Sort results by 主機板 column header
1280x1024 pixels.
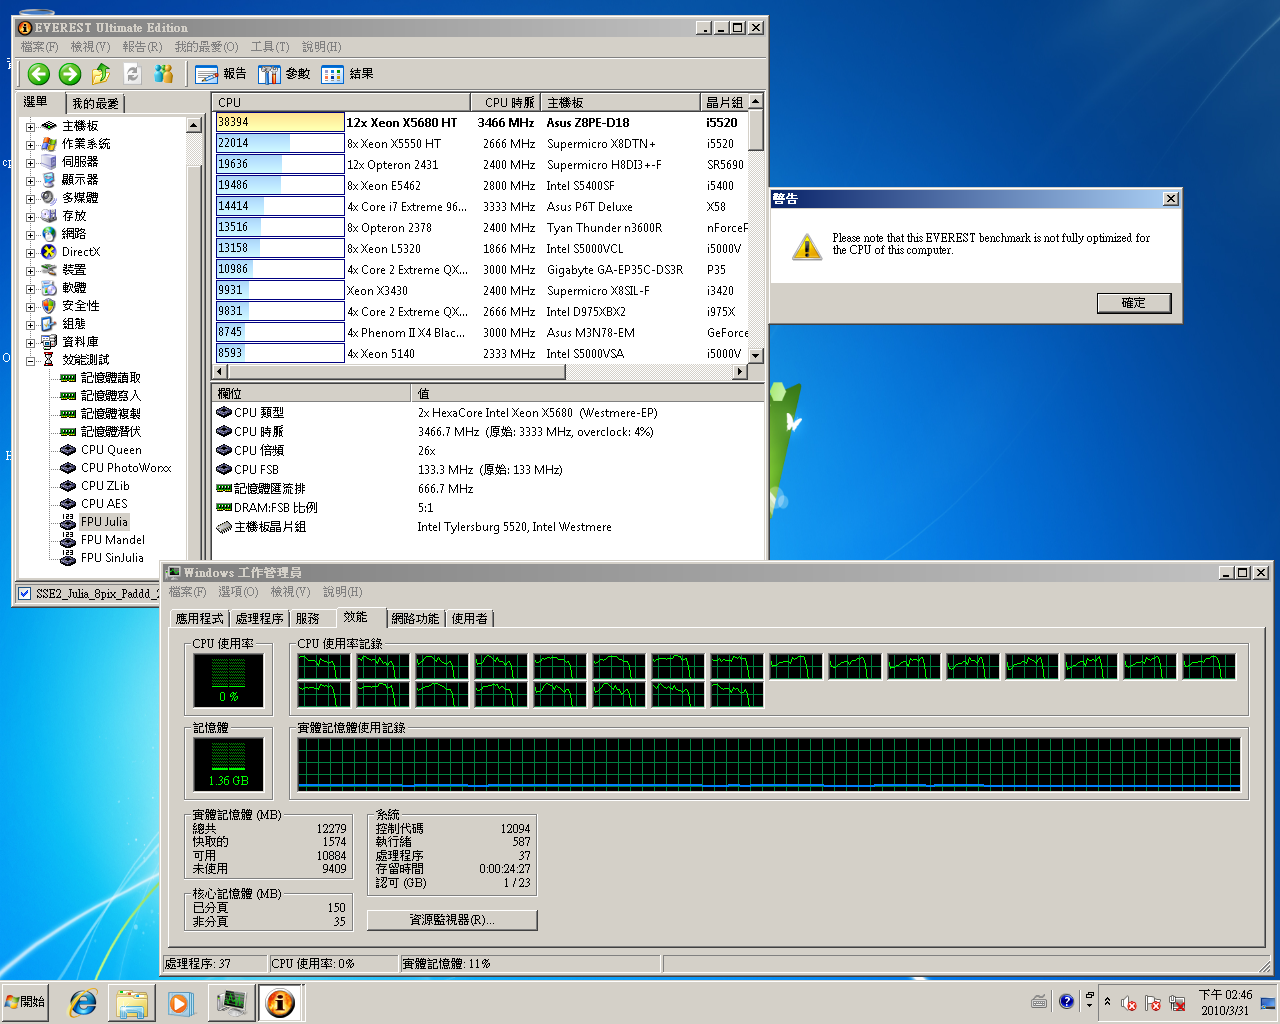620,102
